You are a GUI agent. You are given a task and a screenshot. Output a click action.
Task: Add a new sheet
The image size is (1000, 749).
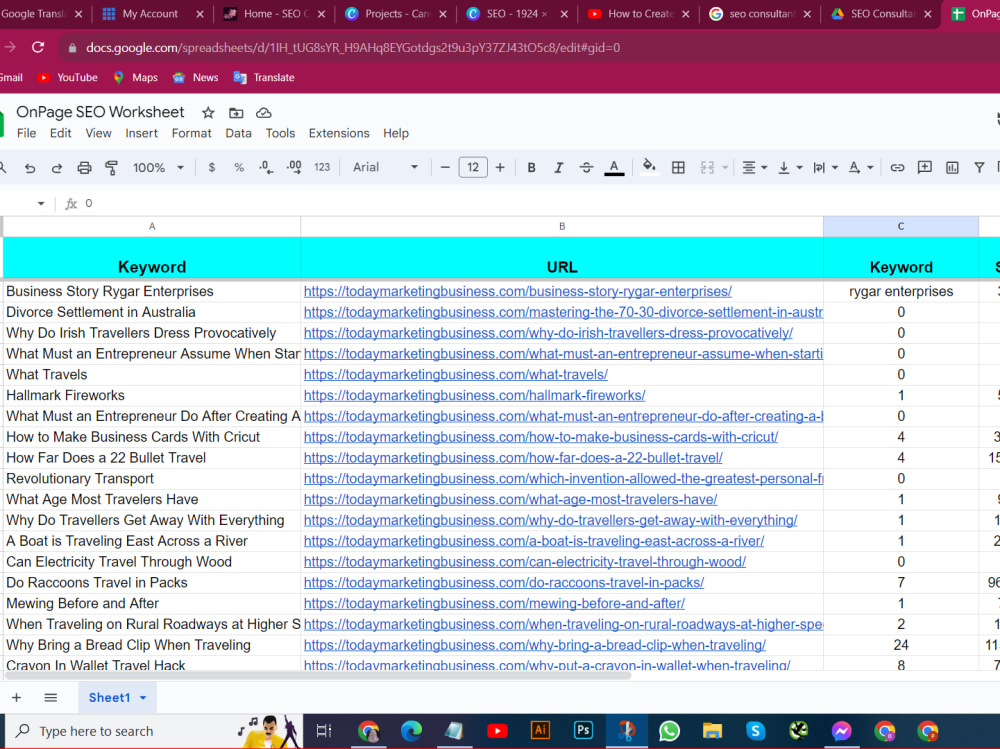(17, 697)
